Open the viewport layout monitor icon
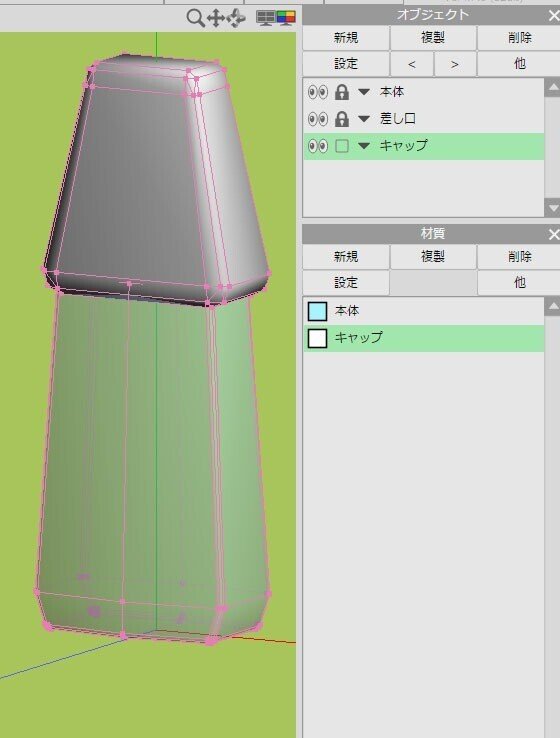The image size is (560, 738). click(265, 18)
